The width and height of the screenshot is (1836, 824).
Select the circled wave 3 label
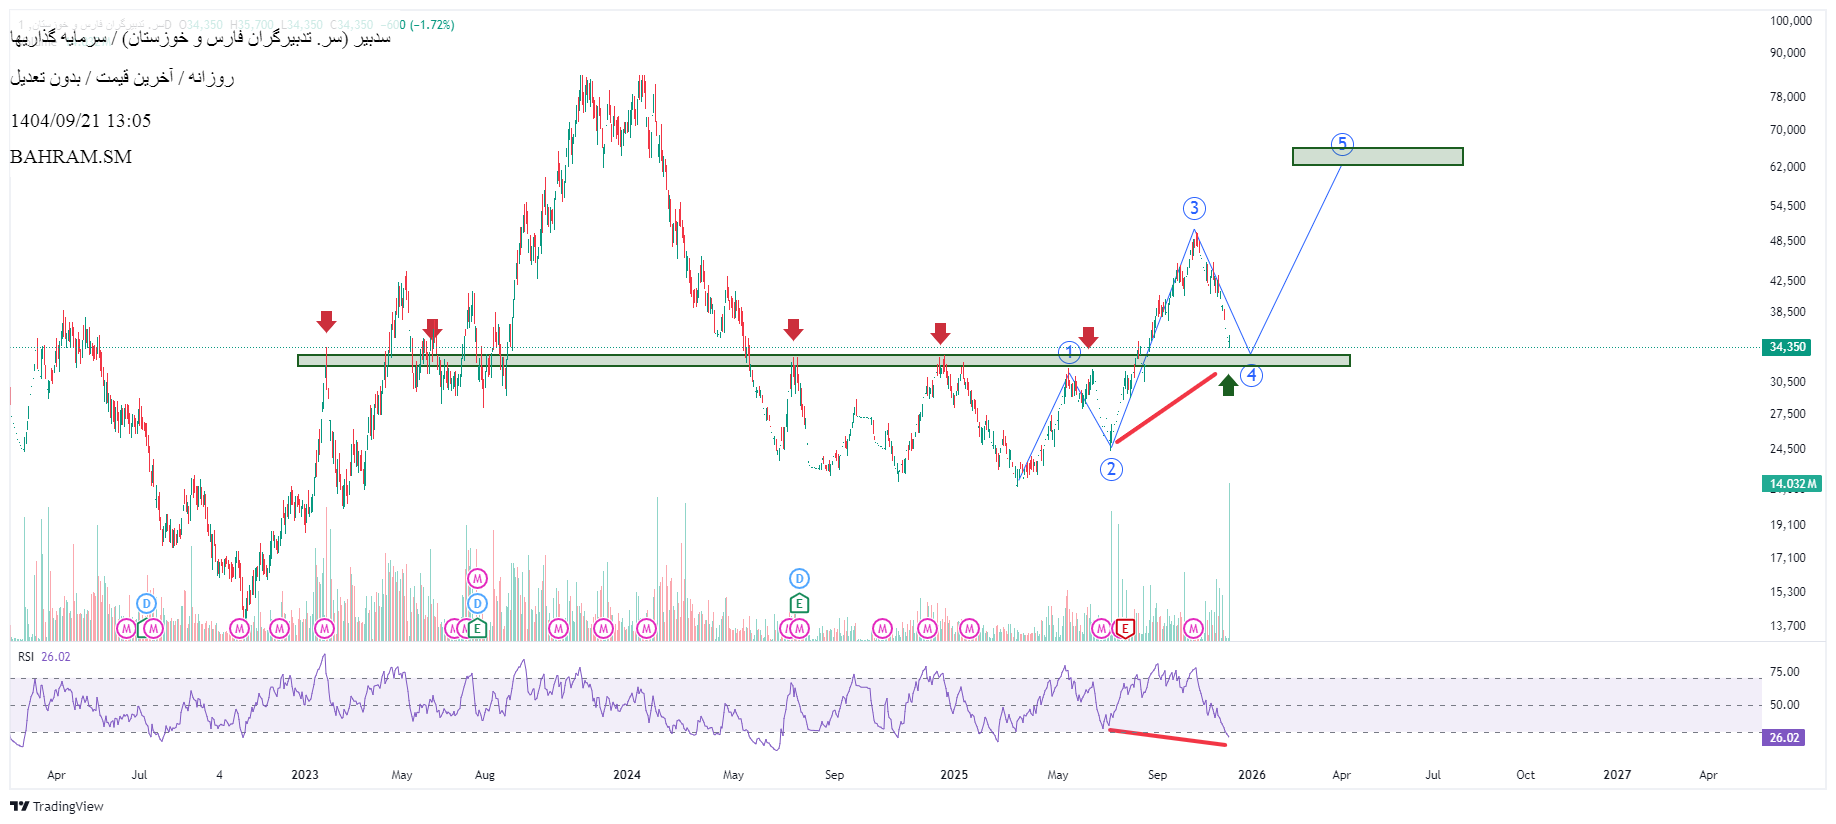(x=1194, y=208)
